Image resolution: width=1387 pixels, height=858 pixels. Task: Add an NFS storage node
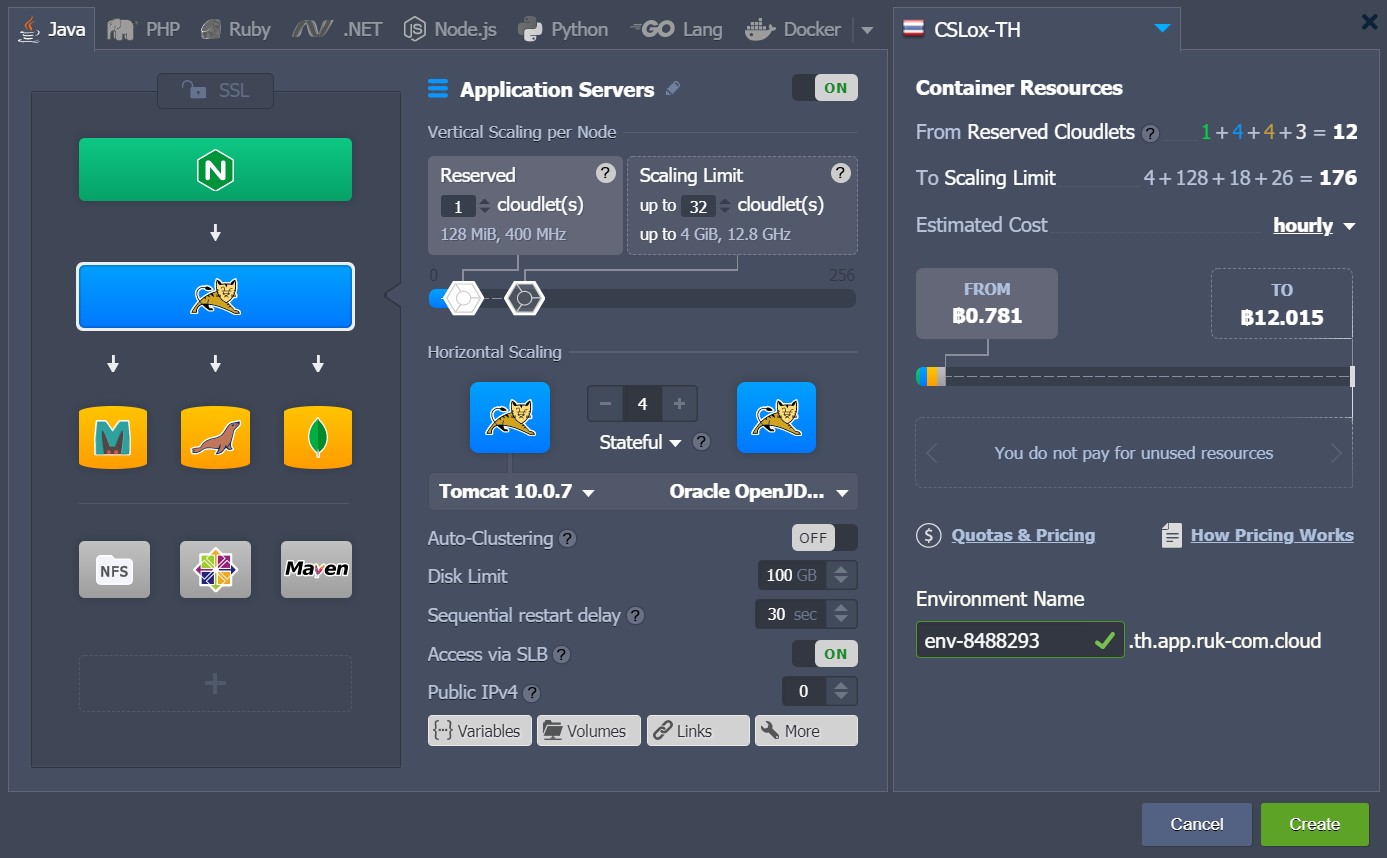[x=113, y=569]
